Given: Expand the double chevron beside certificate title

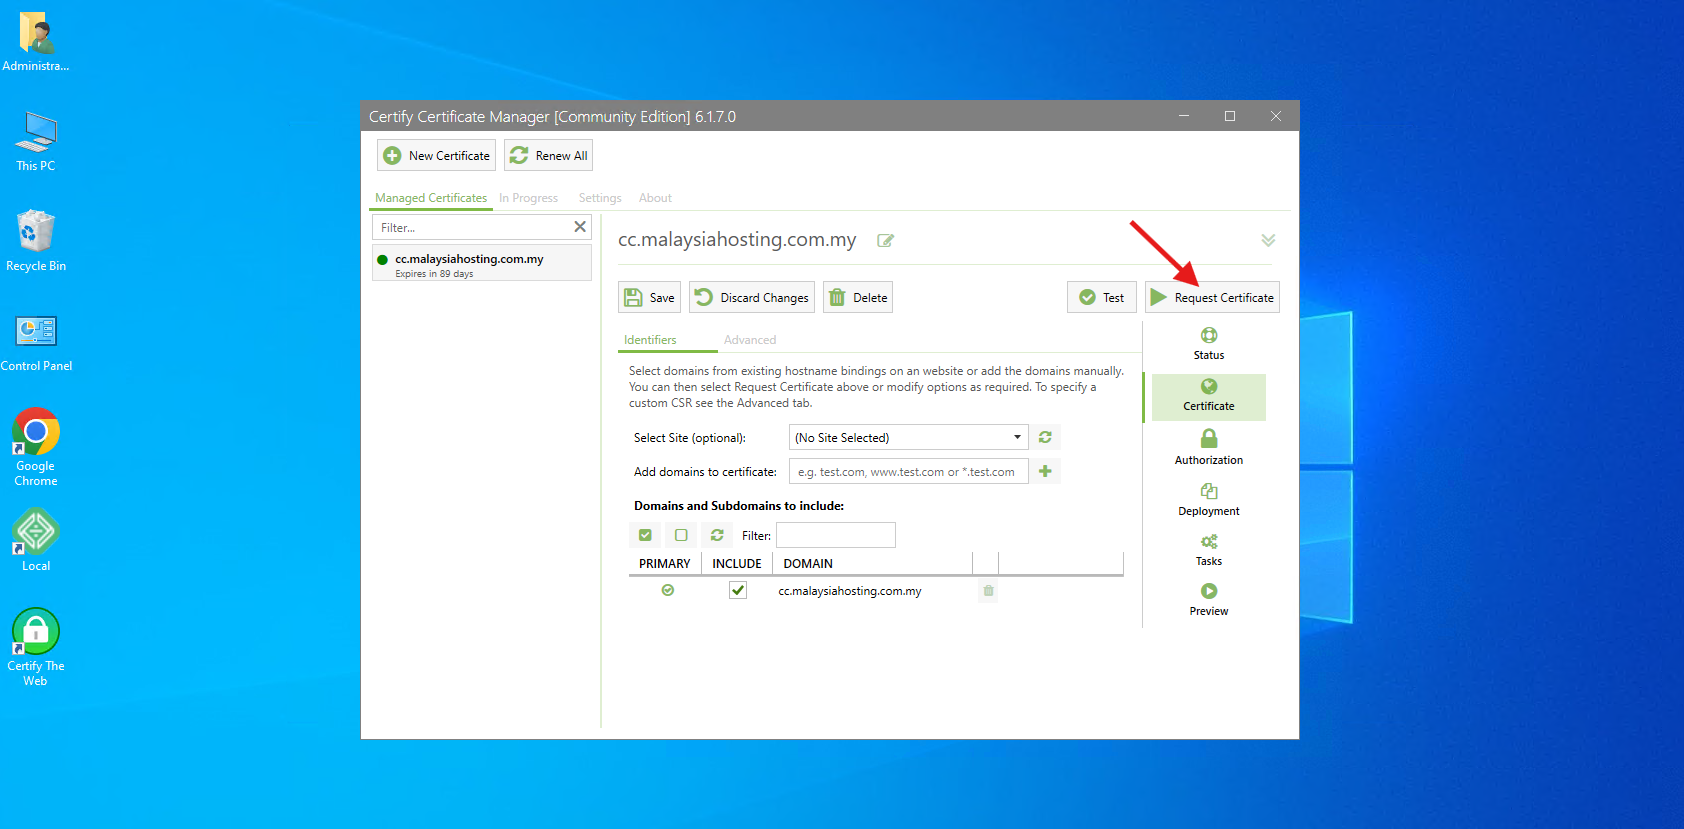Looking at the screenshot, I should [1268, 240].
